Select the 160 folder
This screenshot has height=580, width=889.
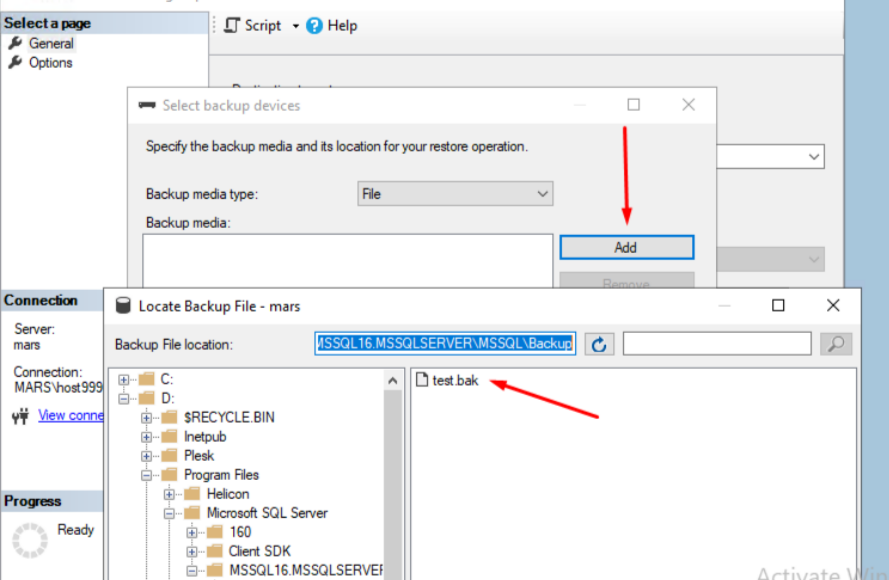click(x=240, y=532)
